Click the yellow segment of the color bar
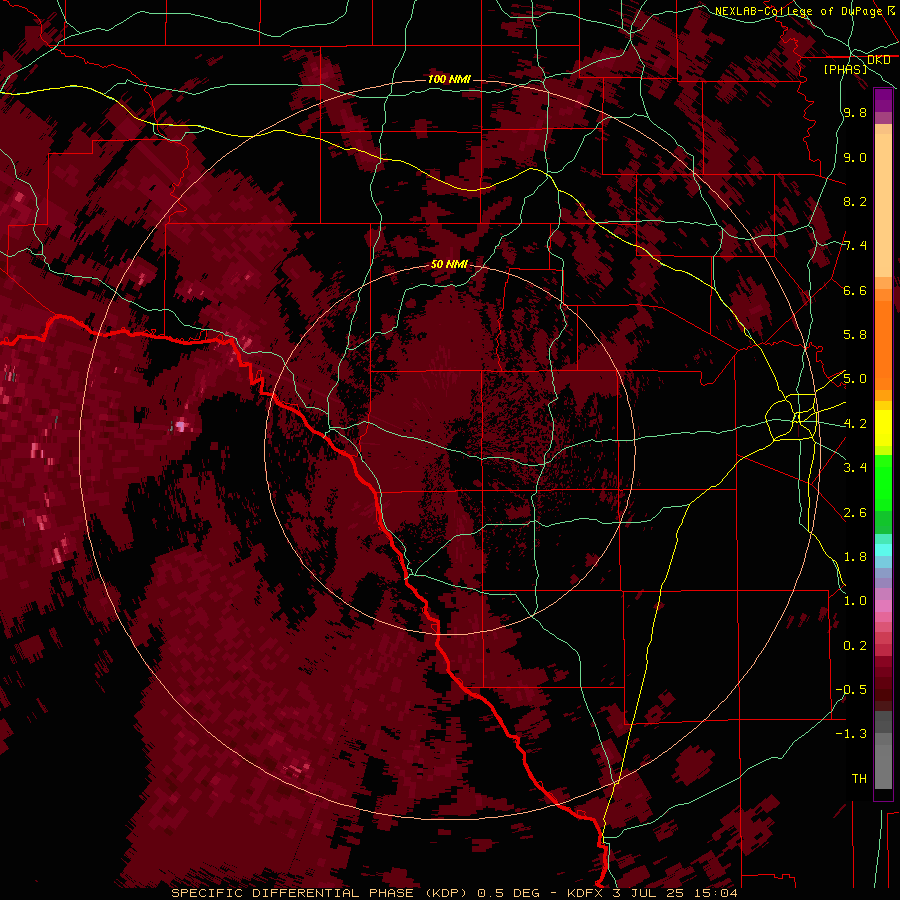The image size is (900, 900). coord(883,428)
